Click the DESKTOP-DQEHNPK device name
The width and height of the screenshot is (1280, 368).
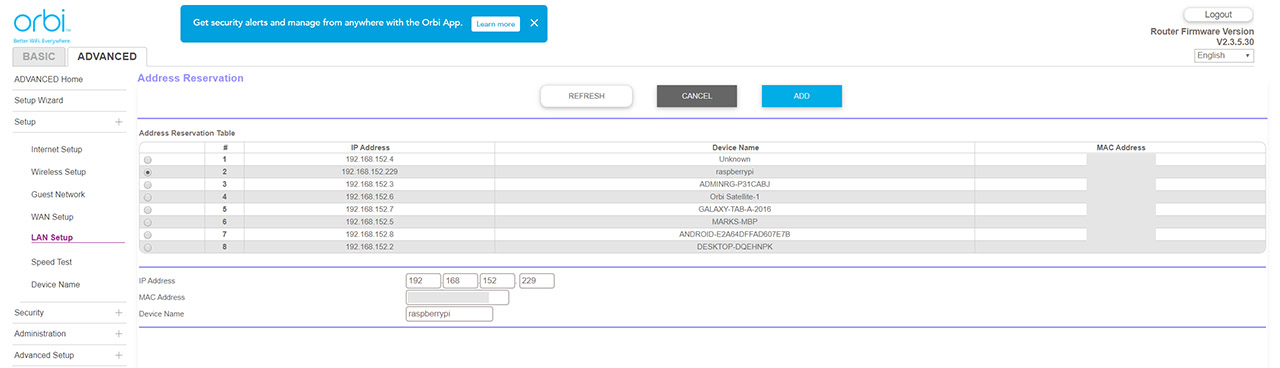(735, 247)
